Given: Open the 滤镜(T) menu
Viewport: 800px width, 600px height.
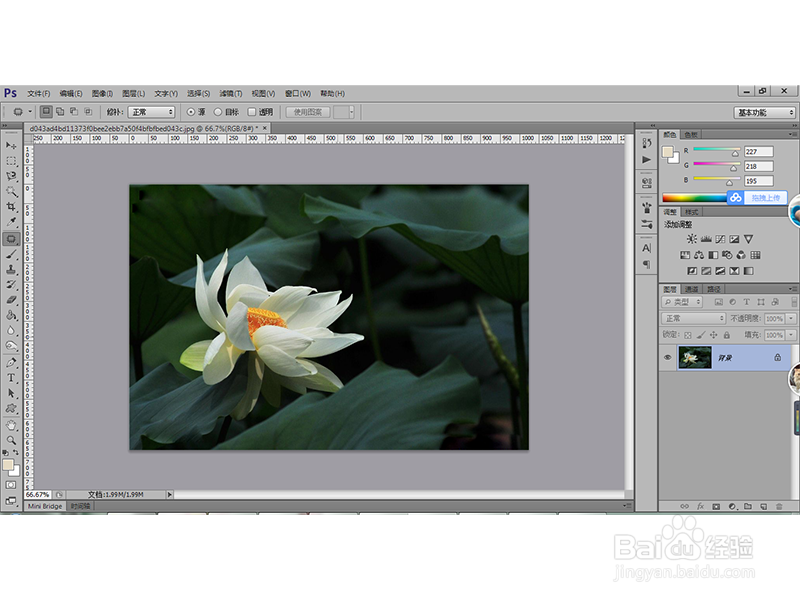Looking at the screenshot, I should 231,93.
